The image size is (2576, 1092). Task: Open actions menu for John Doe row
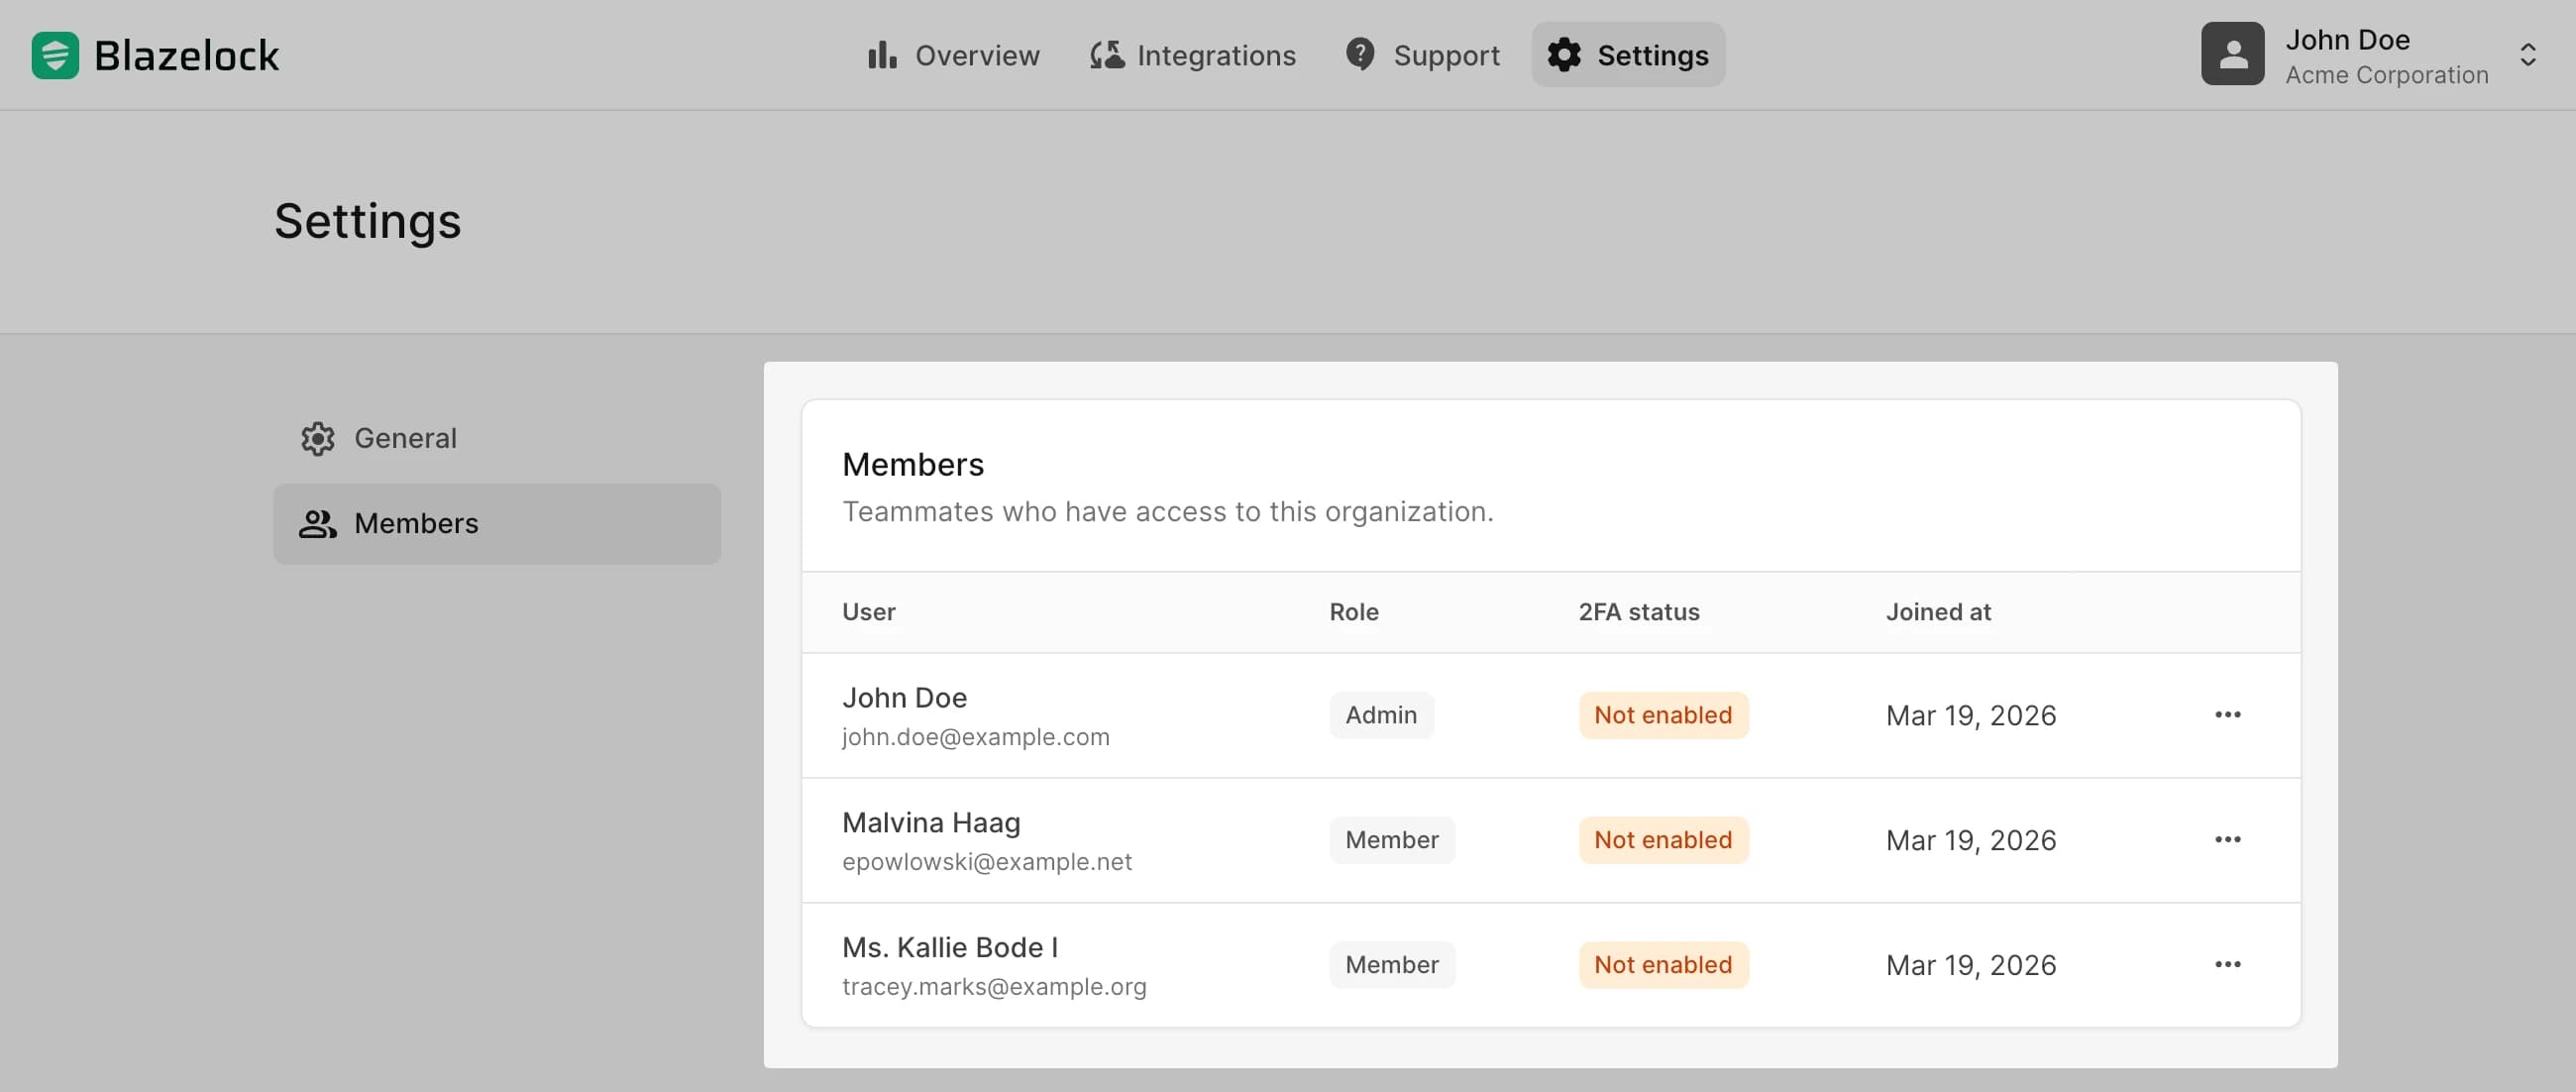pyautogui.click(x=2227, y=715)
